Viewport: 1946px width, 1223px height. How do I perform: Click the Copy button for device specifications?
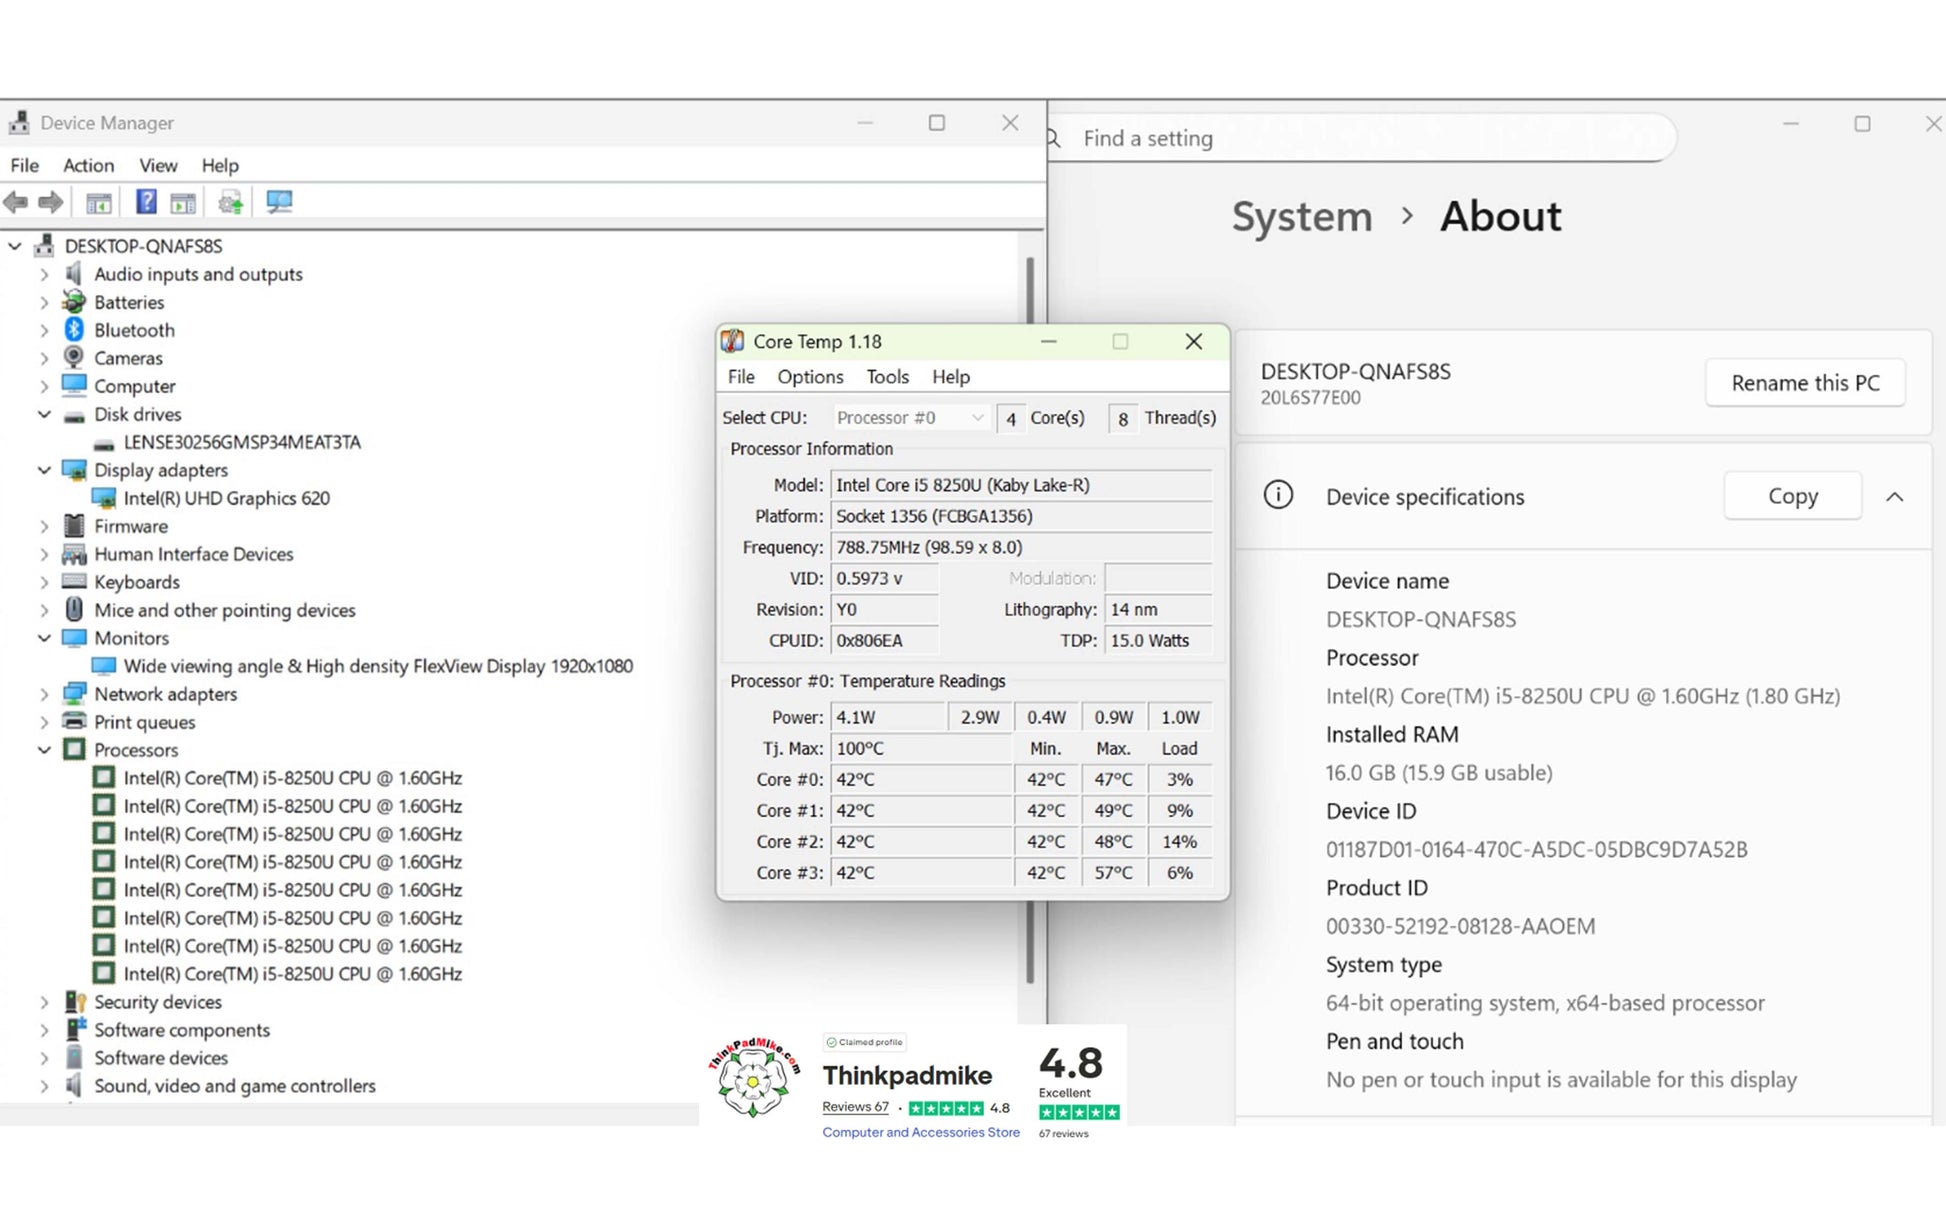point(1792,496)
